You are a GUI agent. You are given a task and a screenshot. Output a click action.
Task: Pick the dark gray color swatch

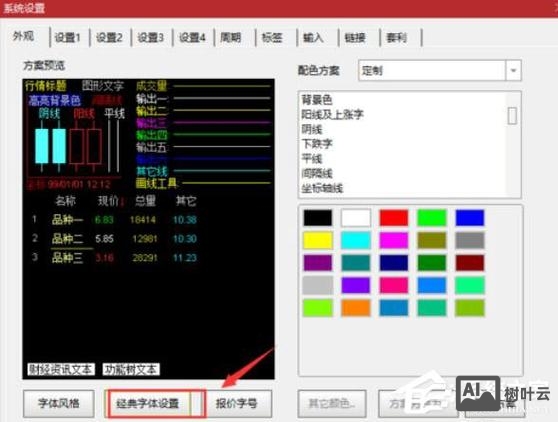470,241
